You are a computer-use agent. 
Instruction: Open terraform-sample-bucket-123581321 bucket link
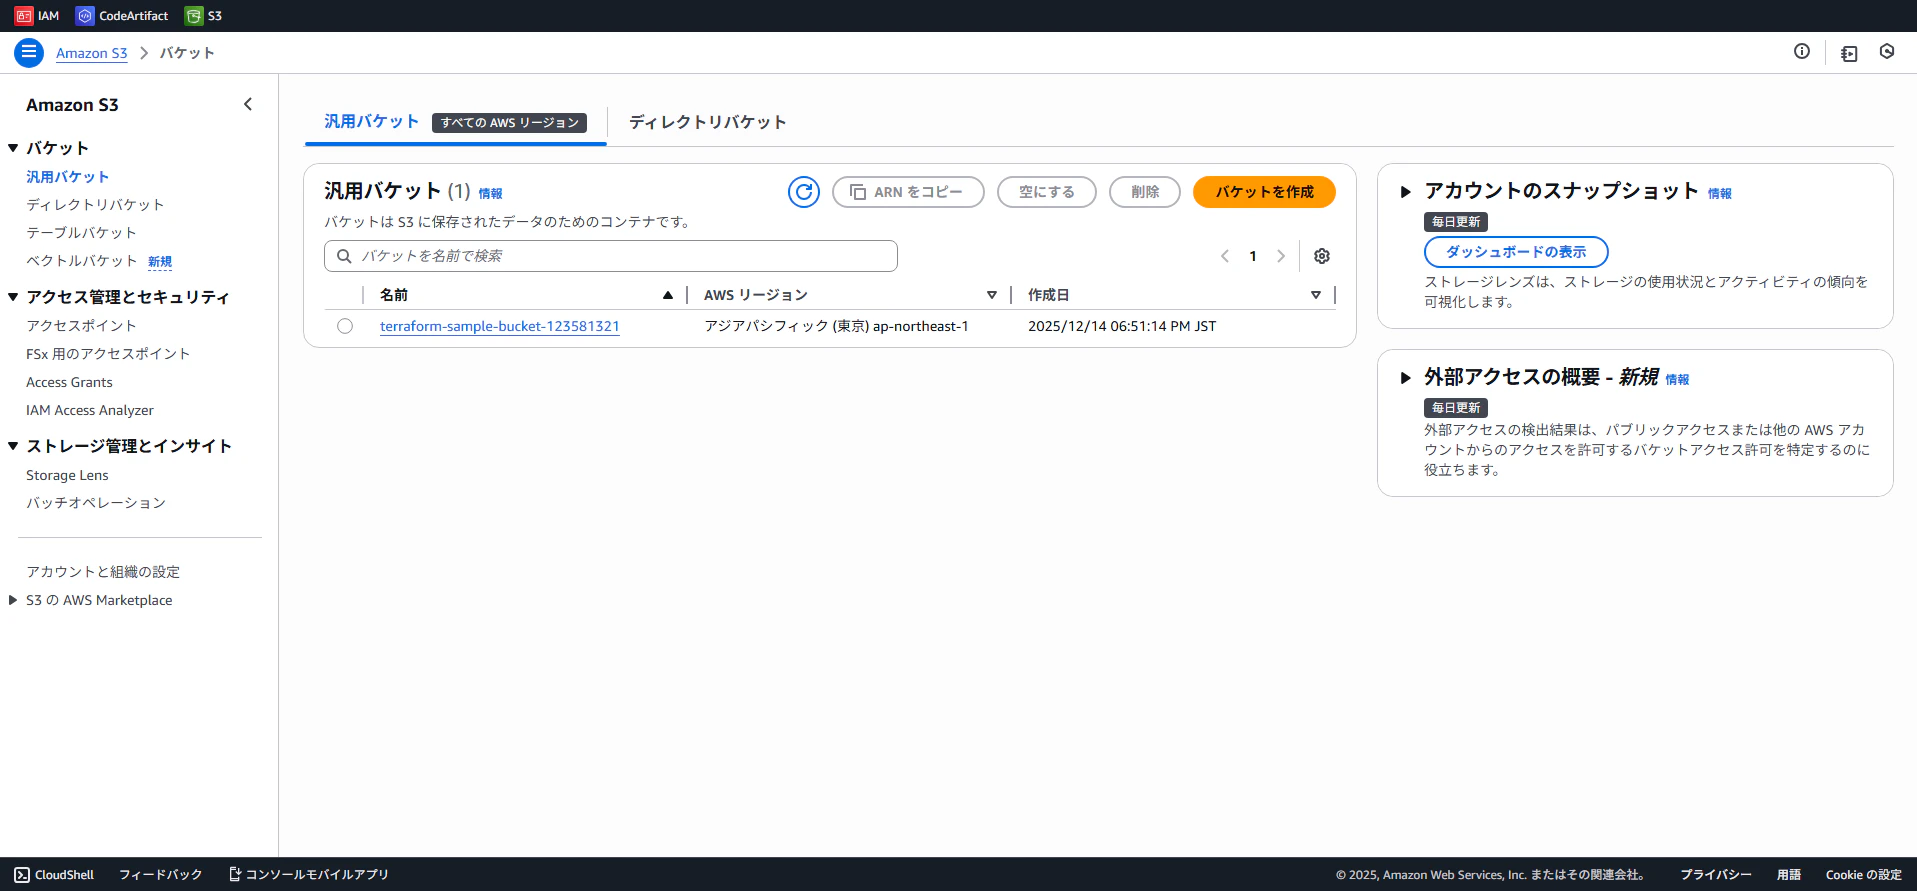pos(500,326)
